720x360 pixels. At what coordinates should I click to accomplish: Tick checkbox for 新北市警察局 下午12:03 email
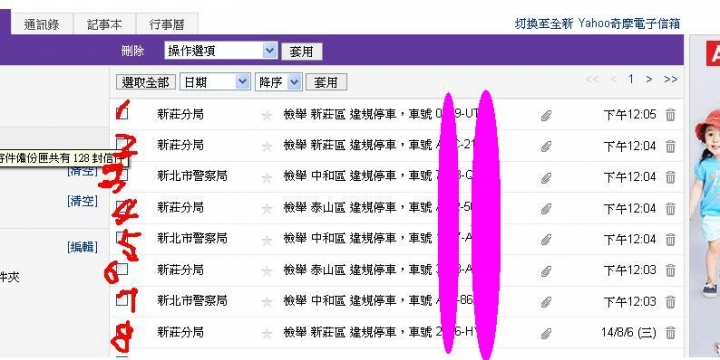coord(122,300)
